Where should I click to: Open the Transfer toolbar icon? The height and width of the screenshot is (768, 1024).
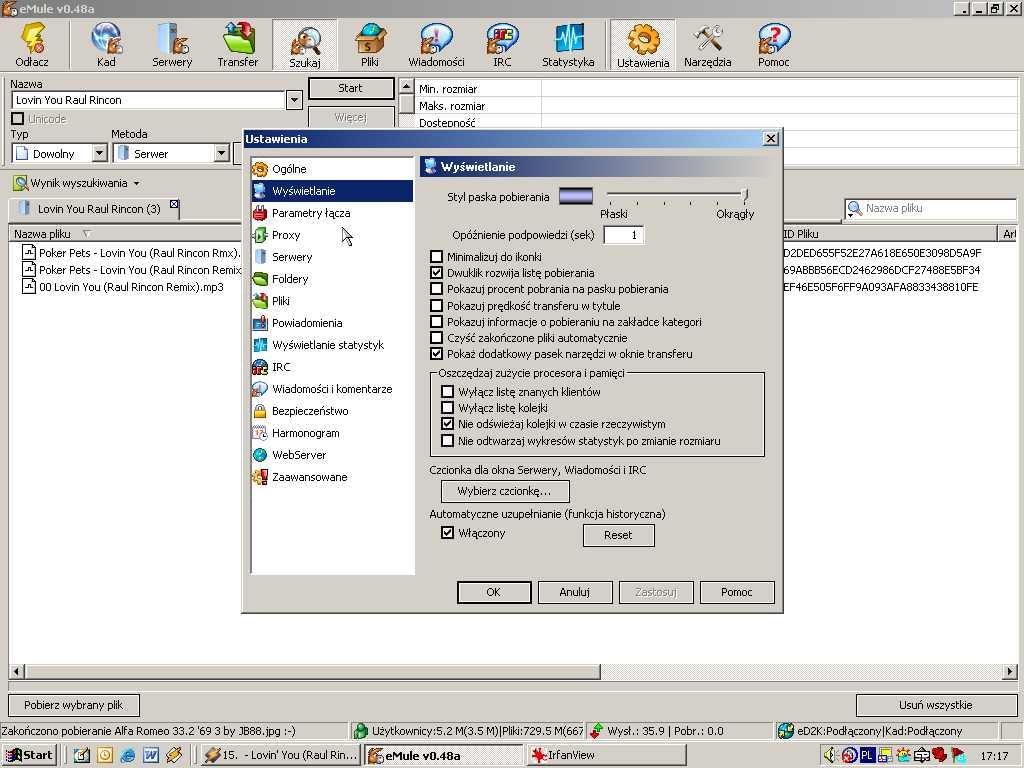[238, 45]
